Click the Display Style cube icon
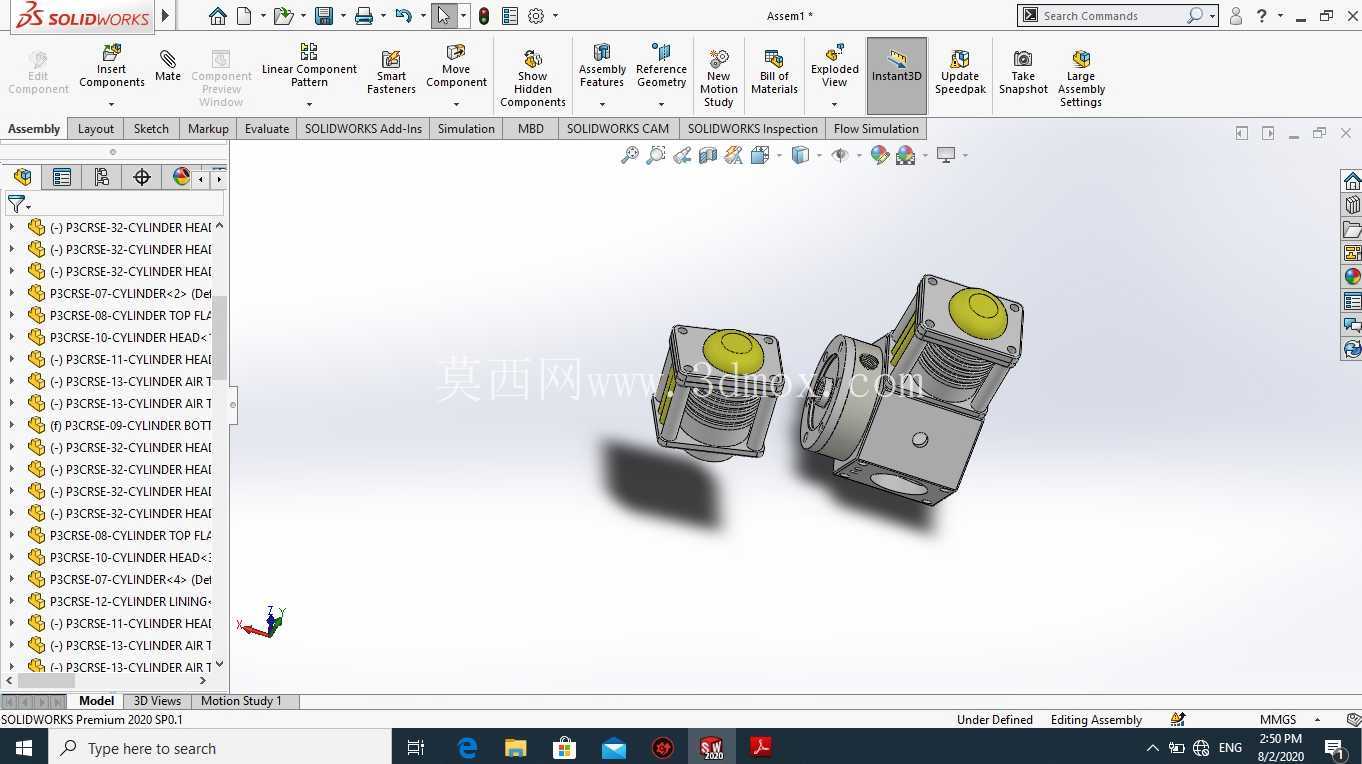1362x764 pixels. tap(800, 155)
